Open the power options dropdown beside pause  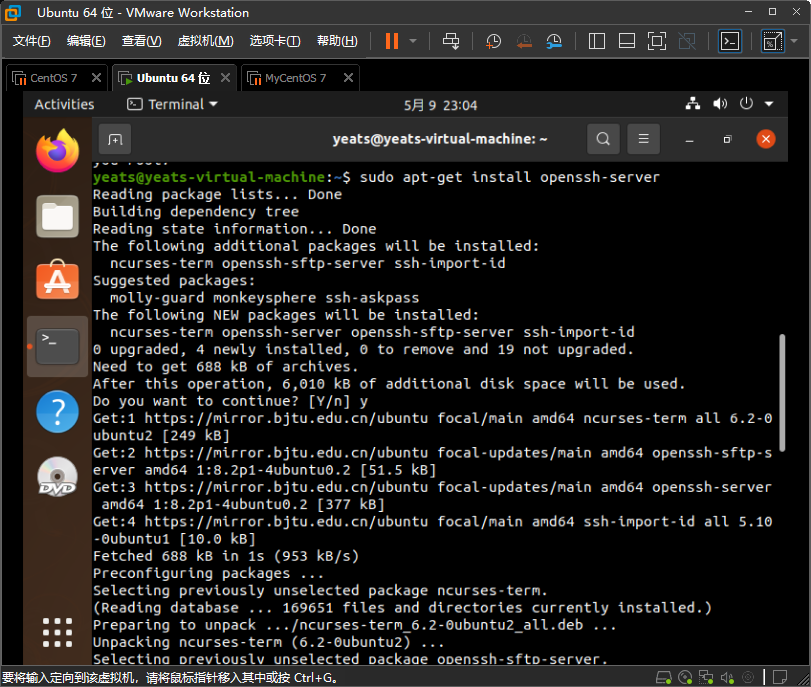click(x=413, y=41)
